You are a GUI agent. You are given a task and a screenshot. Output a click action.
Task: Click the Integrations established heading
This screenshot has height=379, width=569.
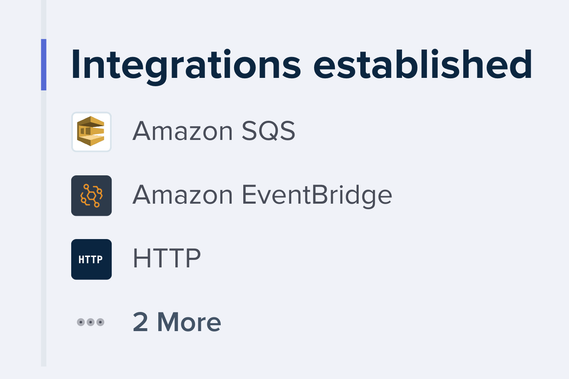click(x=302, y=65)
